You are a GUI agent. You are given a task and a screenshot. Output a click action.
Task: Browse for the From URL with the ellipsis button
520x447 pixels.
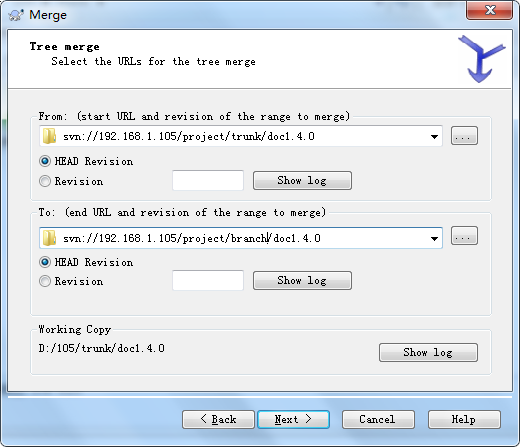464,136
